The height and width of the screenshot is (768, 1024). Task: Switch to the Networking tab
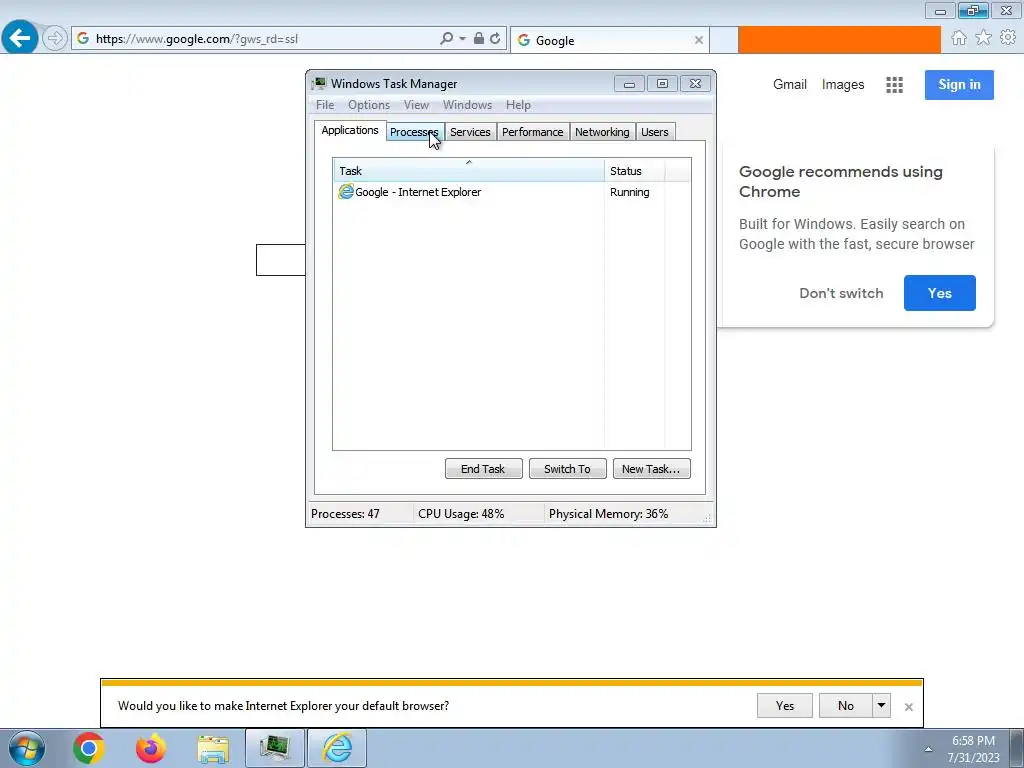click(602, 132)
